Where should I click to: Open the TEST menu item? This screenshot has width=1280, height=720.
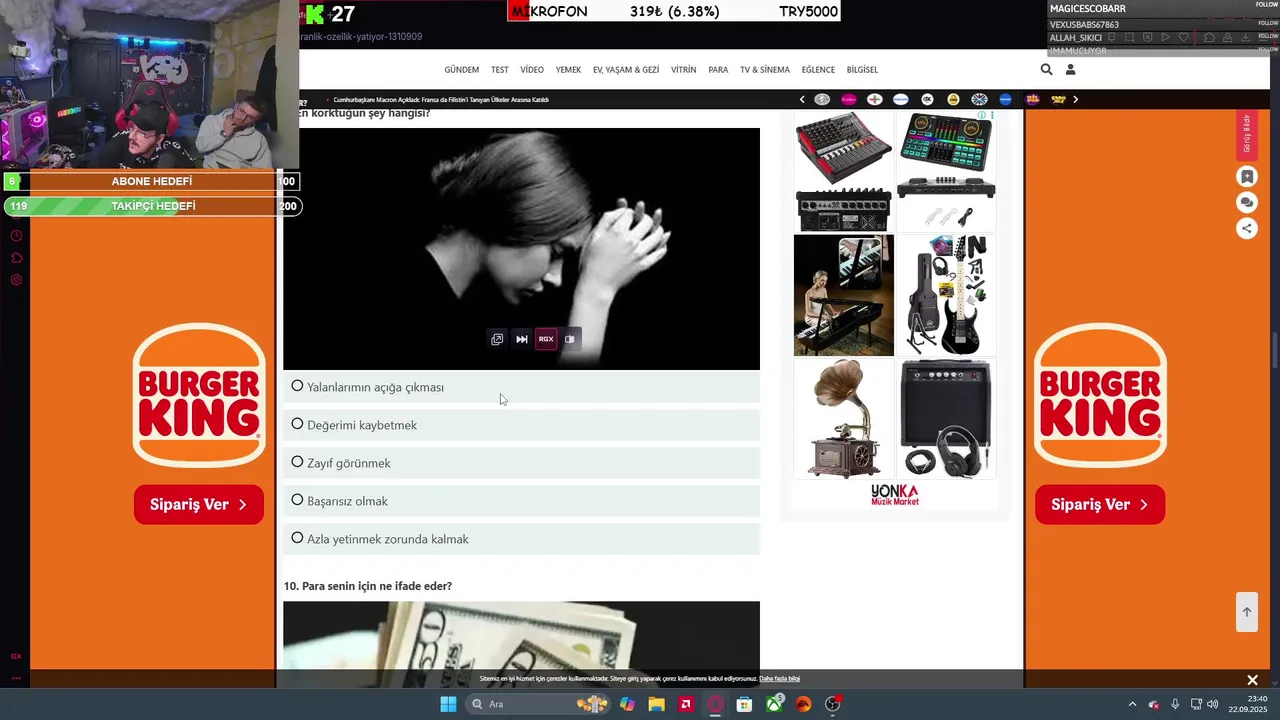pyautogui.click(x=499, y=70)
